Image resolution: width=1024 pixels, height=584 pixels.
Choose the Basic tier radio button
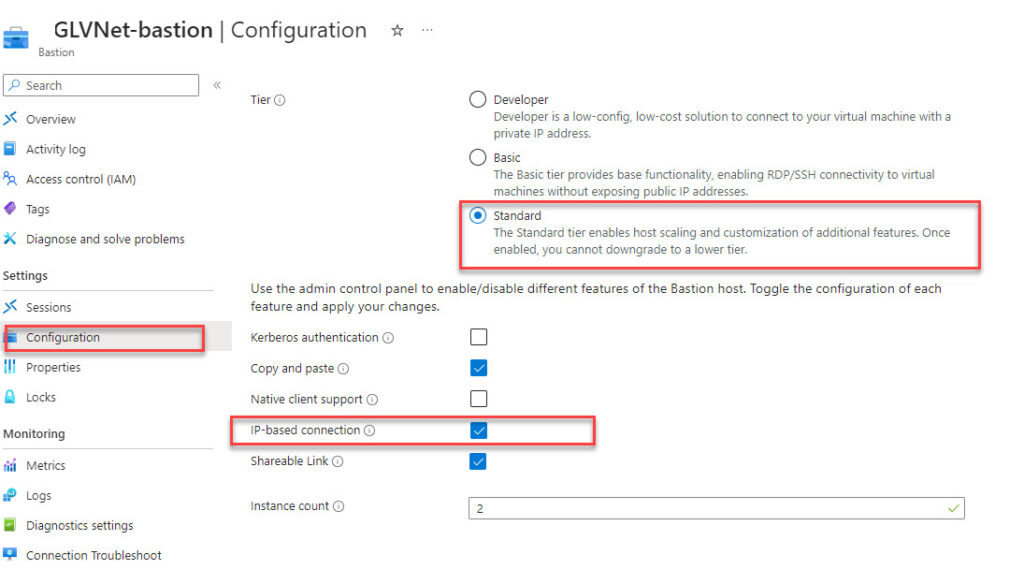coord(478,158)
